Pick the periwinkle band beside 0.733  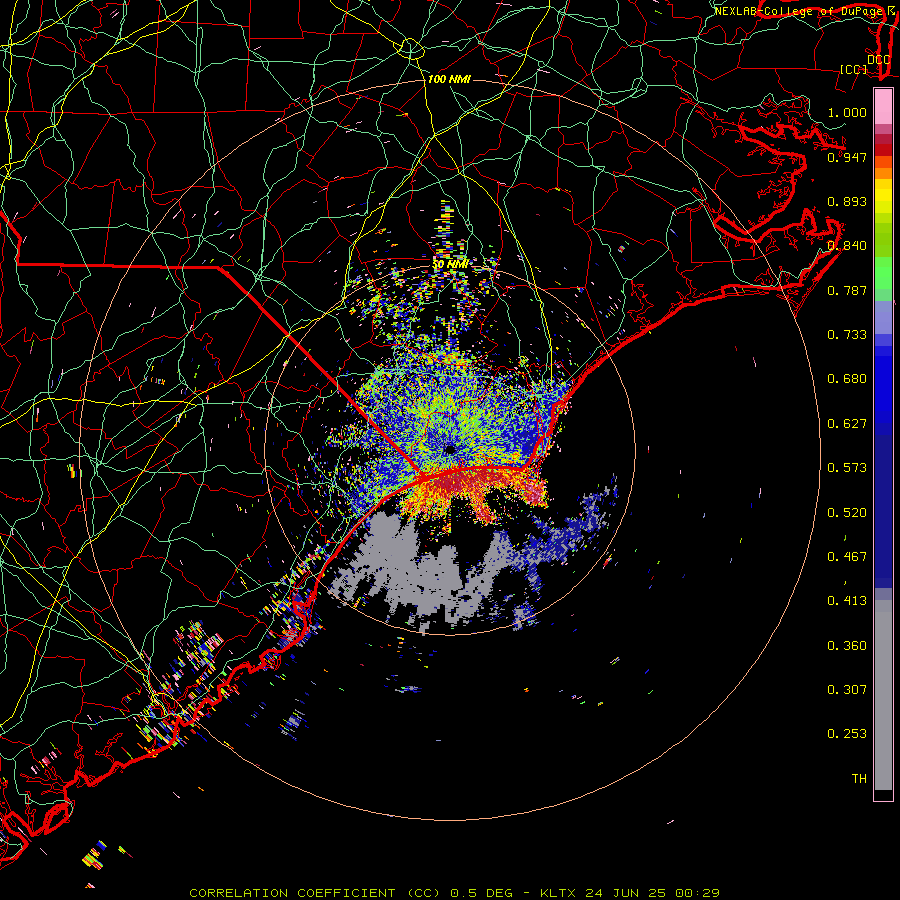883,318
